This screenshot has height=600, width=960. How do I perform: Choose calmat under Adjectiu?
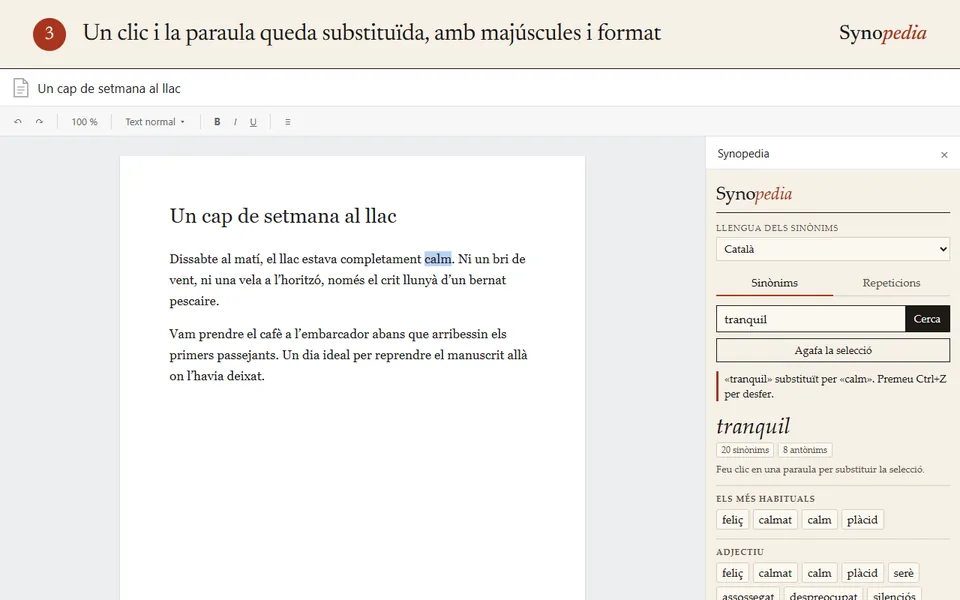tap(775, 573)
